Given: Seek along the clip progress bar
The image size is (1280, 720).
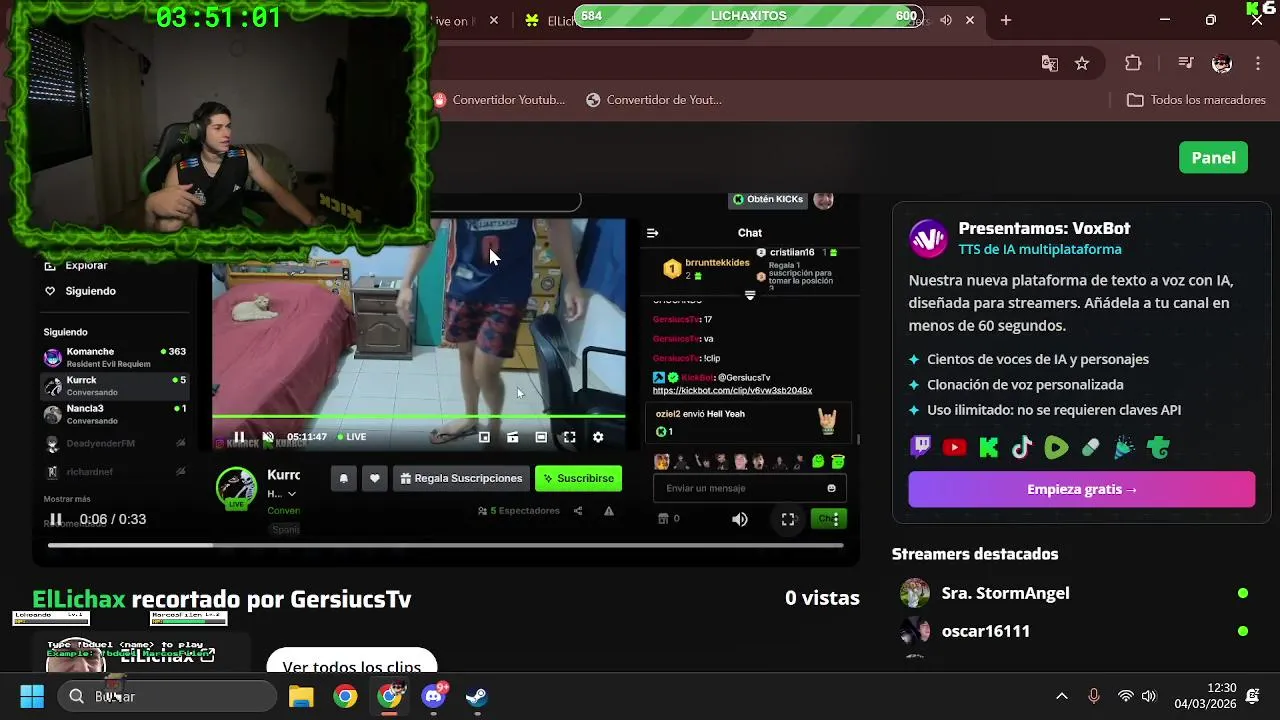Looking at the screenshot, I should [x=446, y=545].
